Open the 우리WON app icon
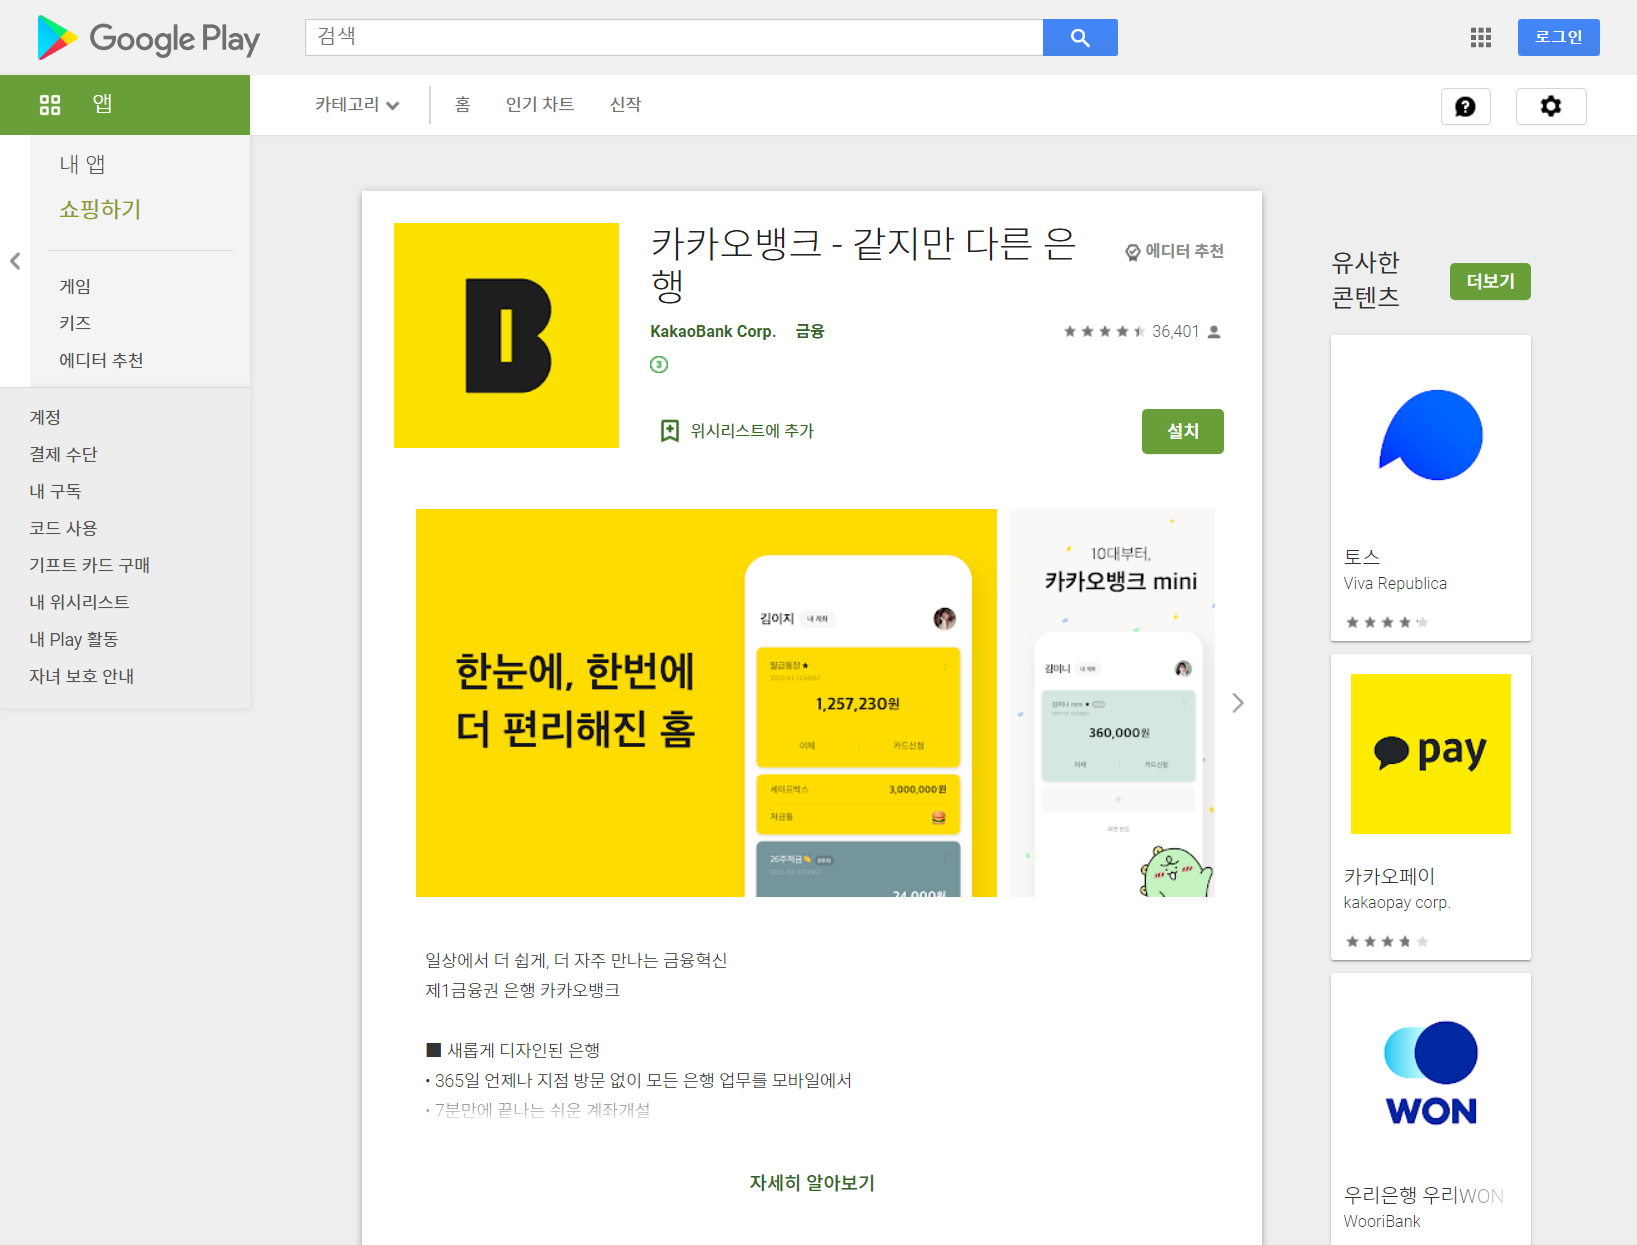This screenshot has width=1637, height=1245. coord(1431,1073)
